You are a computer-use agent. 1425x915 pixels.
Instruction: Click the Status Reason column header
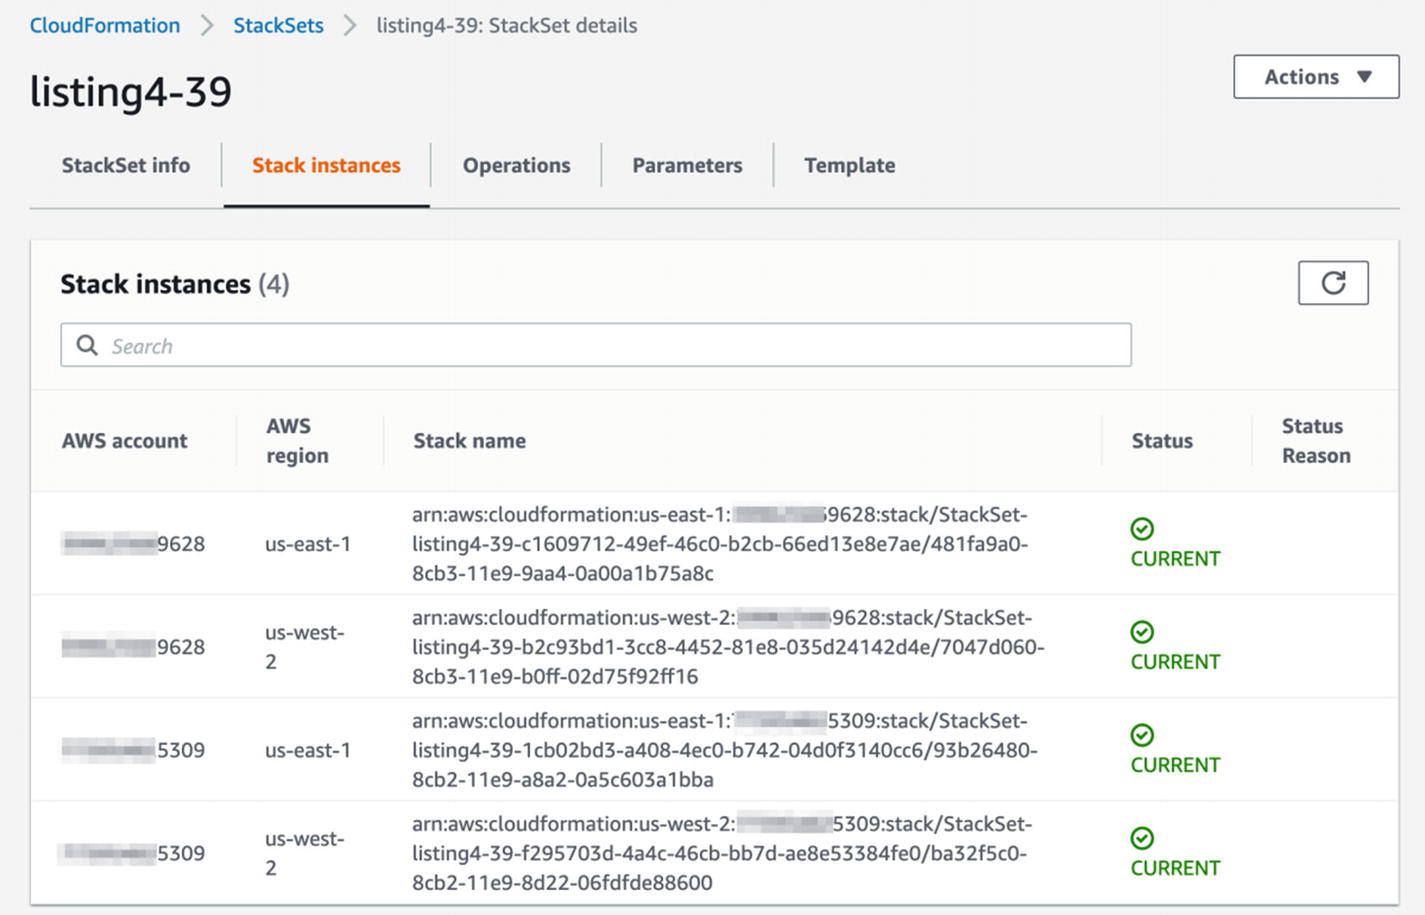pyautogui.click(x=1316, y=440)
